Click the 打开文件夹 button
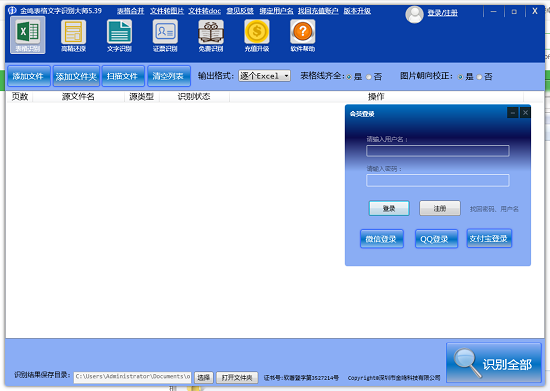 [237, 377]
